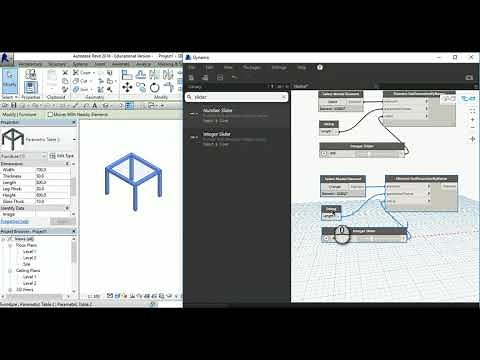The height and width of the screenshot is (360, 480).
Task: Click the Save icon in Dynamo toolbar
Action: point(220,78)
